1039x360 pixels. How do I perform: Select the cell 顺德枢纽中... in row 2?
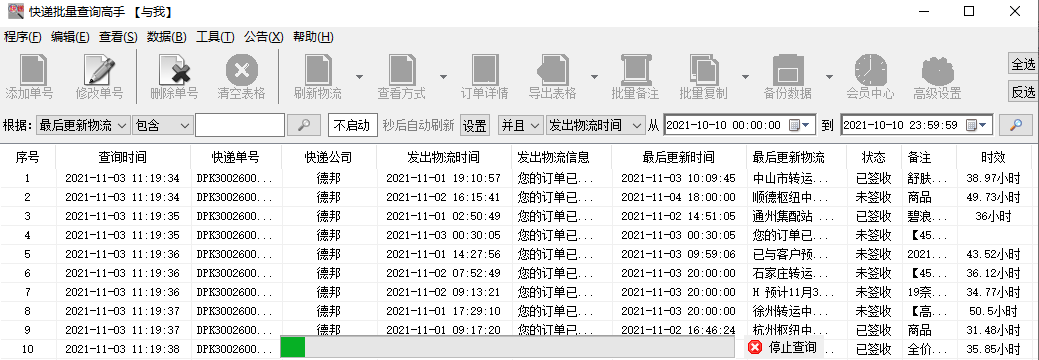(795, 198)
